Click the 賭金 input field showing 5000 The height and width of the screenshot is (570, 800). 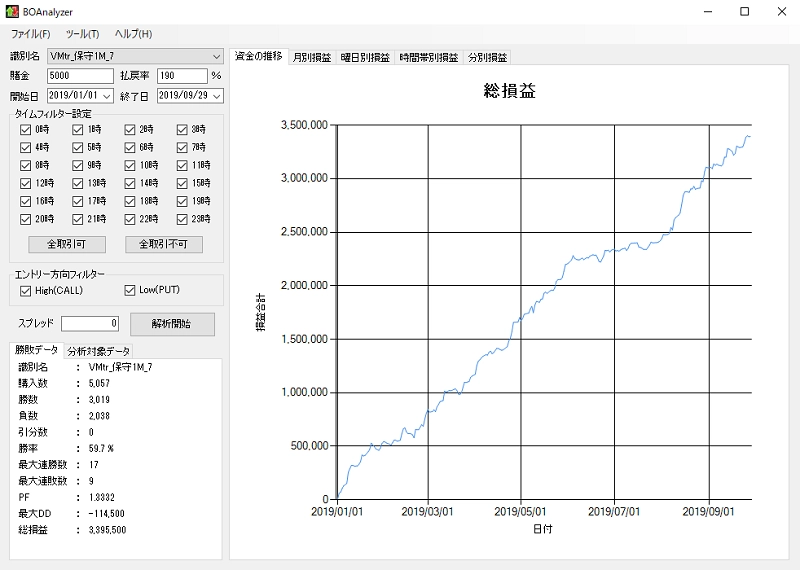click(x=80, y=76)
